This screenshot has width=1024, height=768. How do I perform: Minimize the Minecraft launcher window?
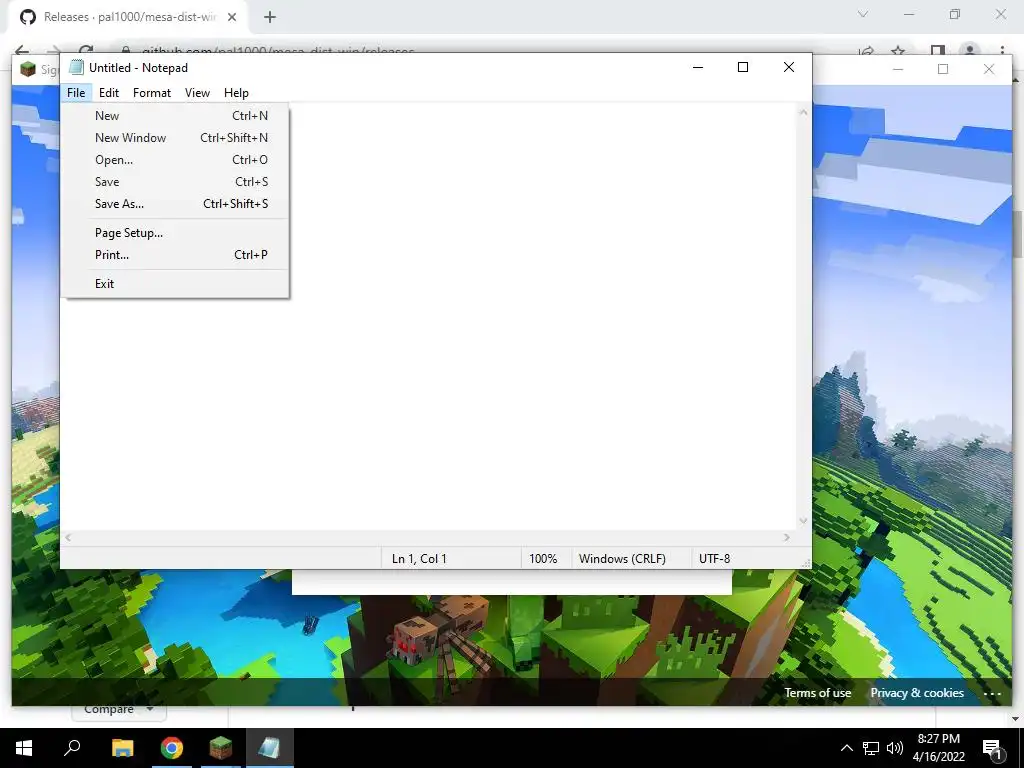click(898, 69)
